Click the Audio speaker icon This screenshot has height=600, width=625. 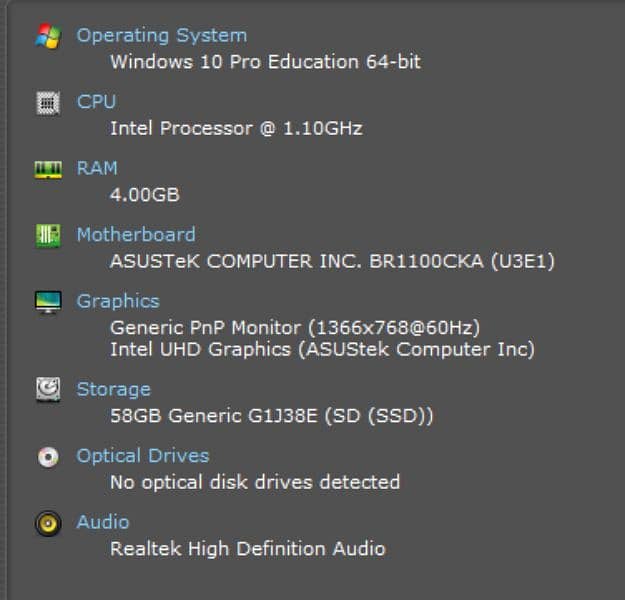(47, 522)
